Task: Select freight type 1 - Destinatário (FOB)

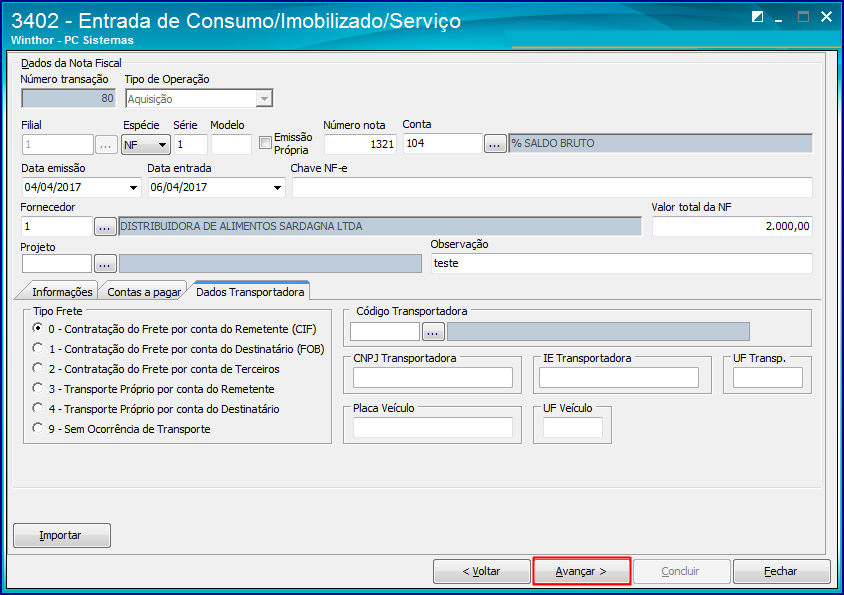Action: point(37,348)
